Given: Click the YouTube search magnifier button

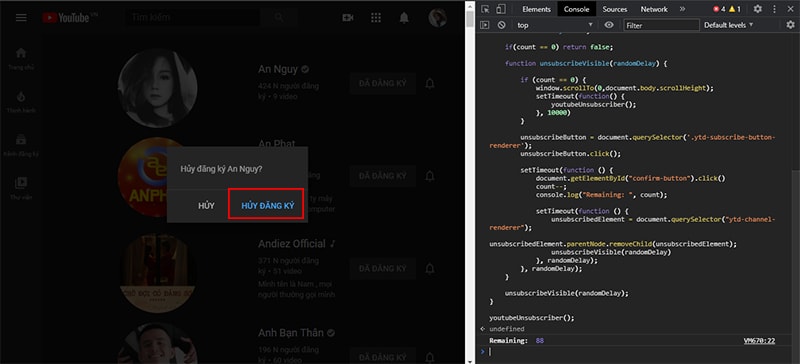Looking at the screenshot, I should click(x=279, y=17).
